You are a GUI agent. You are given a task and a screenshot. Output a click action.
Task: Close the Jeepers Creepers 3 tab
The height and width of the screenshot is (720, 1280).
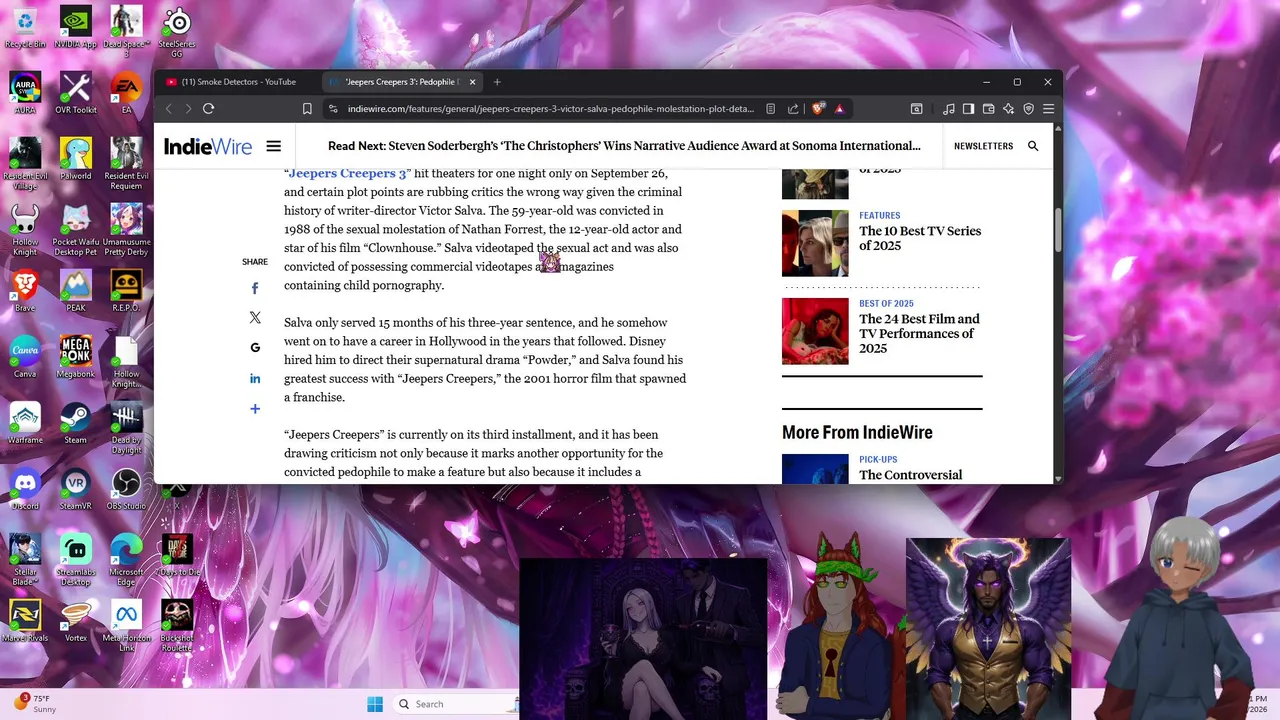(x=472, y=82)
